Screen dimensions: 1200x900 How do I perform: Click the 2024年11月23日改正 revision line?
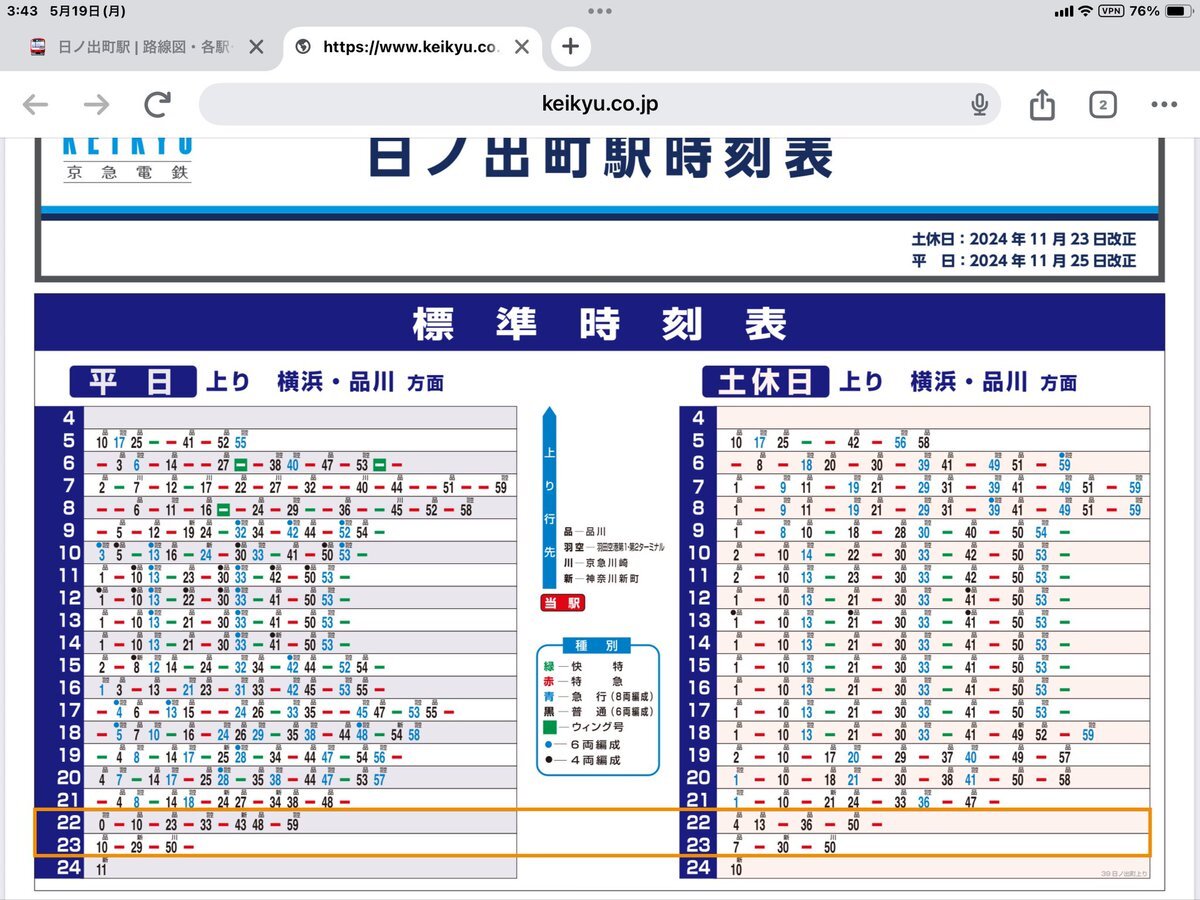[x=1024, y=240]
